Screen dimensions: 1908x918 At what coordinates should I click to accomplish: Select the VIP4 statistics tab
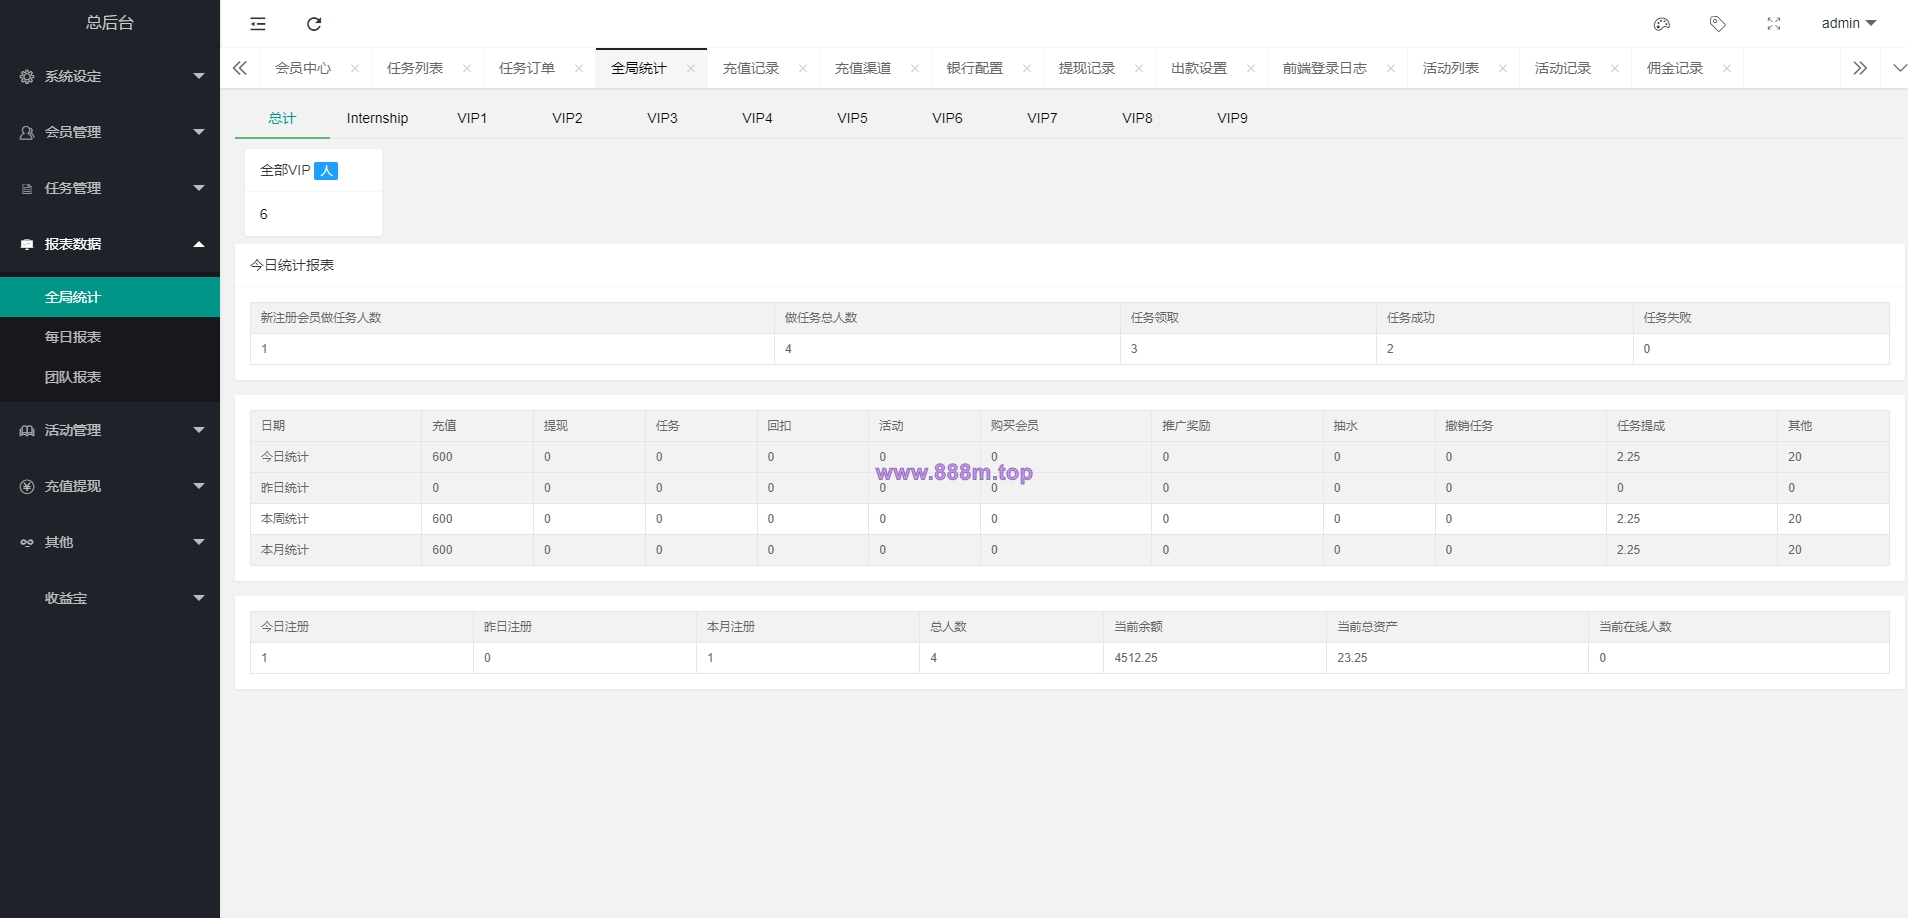[757, 118]
